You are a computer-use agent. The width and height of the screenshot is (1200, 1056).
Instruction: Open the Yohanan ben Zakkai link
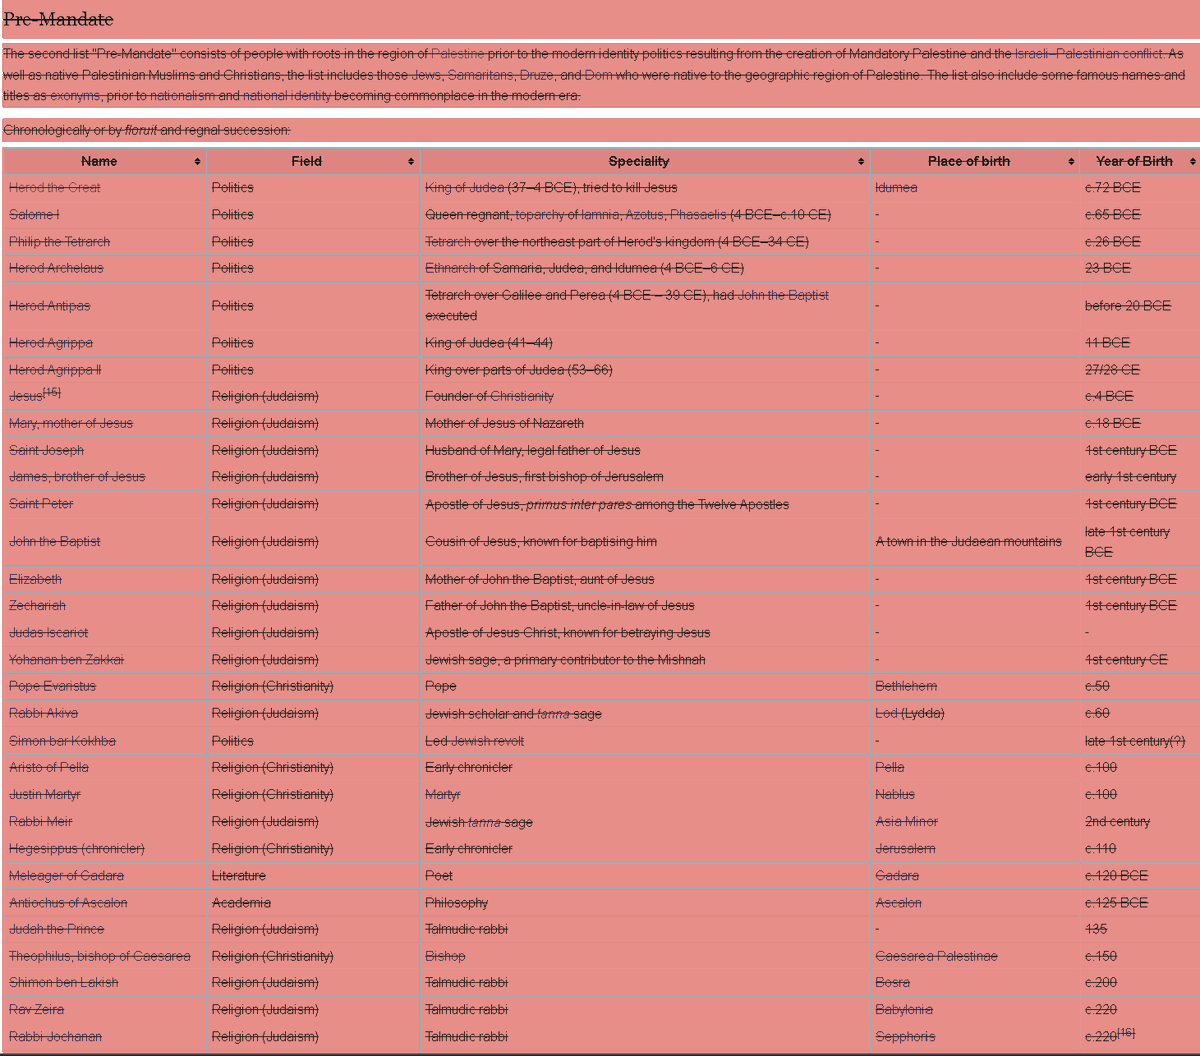67,660
